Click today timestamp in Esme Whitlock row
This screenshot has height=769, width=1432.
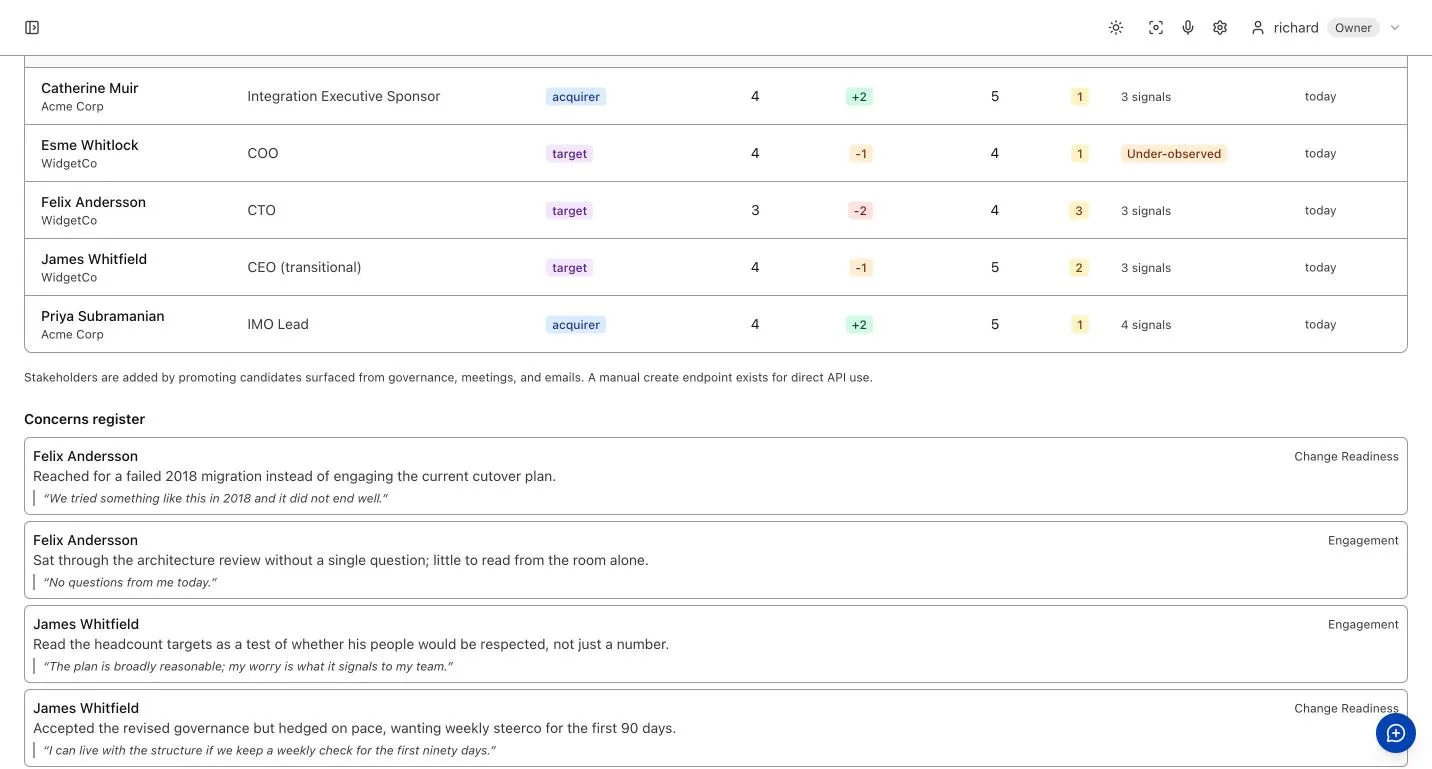click(x=1320, y=153)
